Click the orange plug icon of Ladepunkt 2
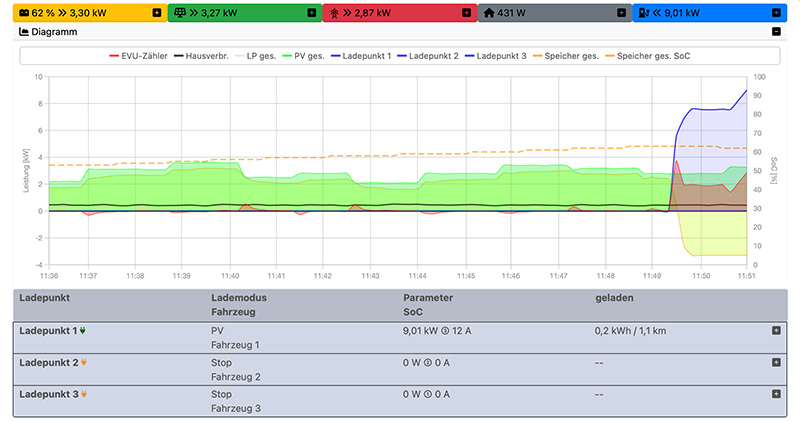Viewport: 800px width, 422px height. tap(84, 363)
